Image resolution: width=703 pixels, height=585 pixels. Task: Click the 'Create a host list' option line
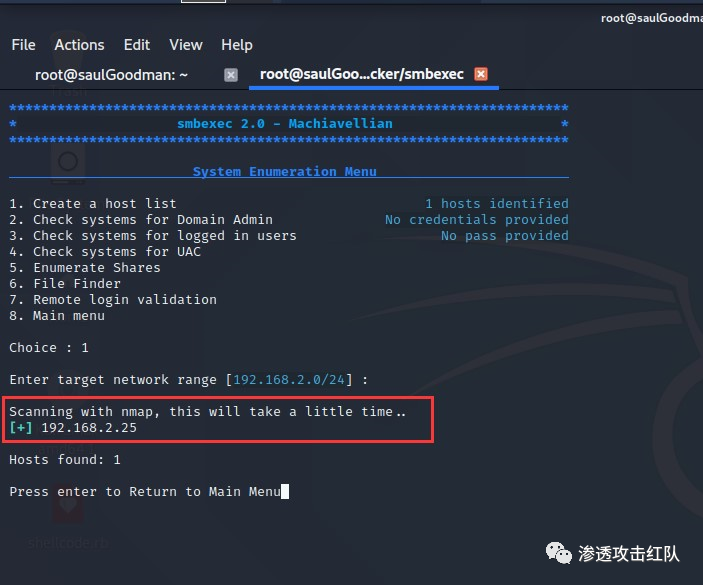point(93,204)
